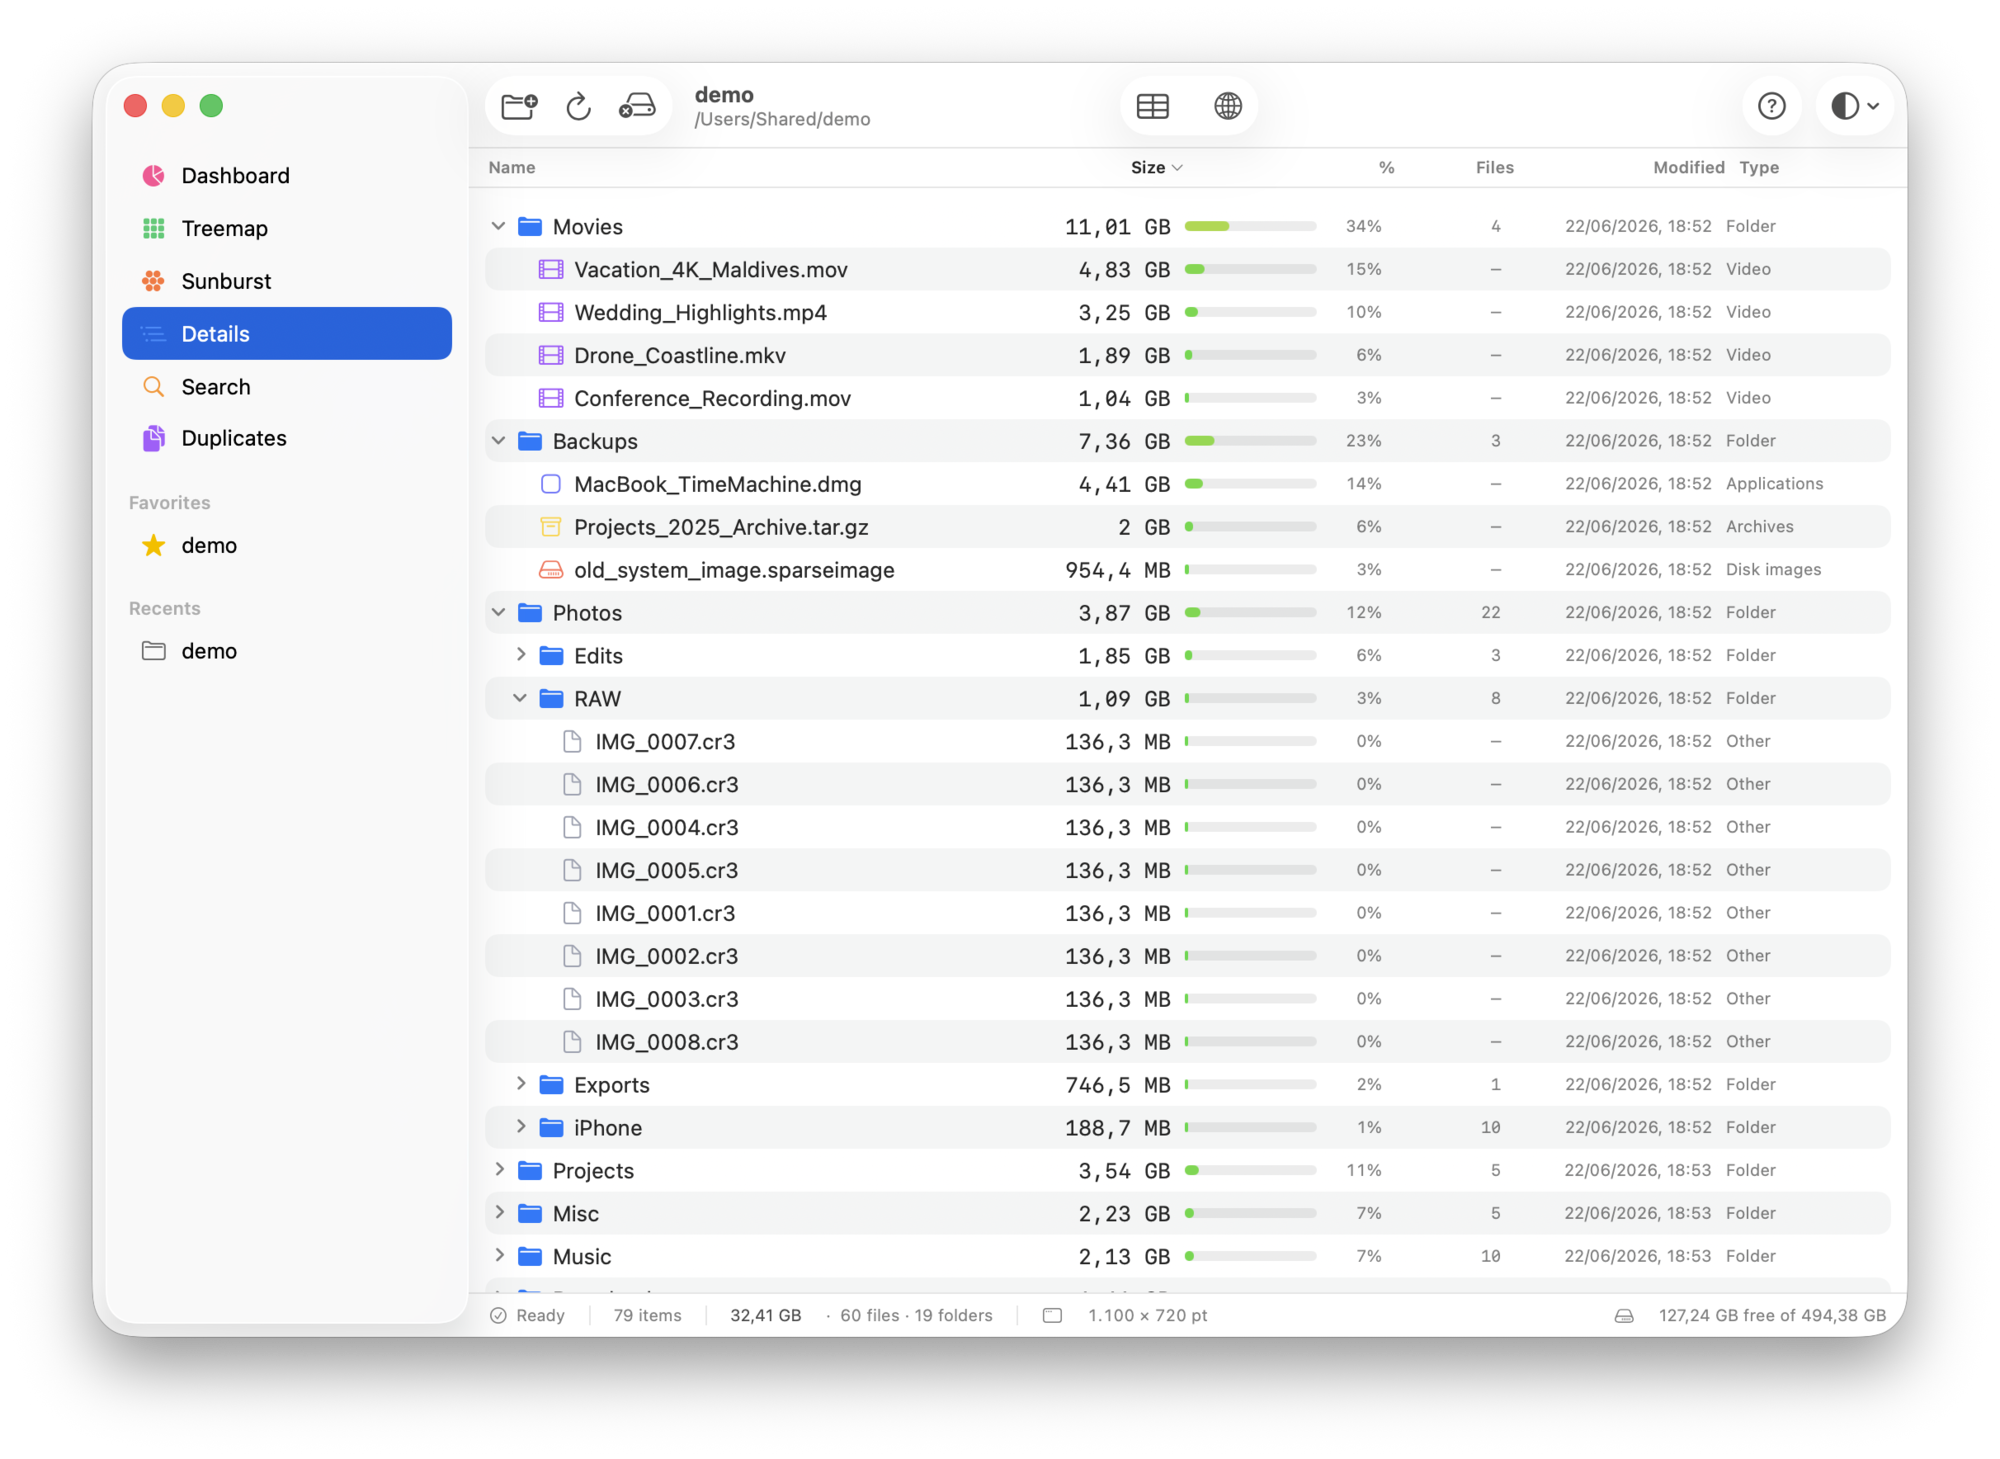Image resolution: width=2000 pixels, height=1459 pixels.
Task: Click the refresh/rescan toolbar icon
Action: click(578, 106)
